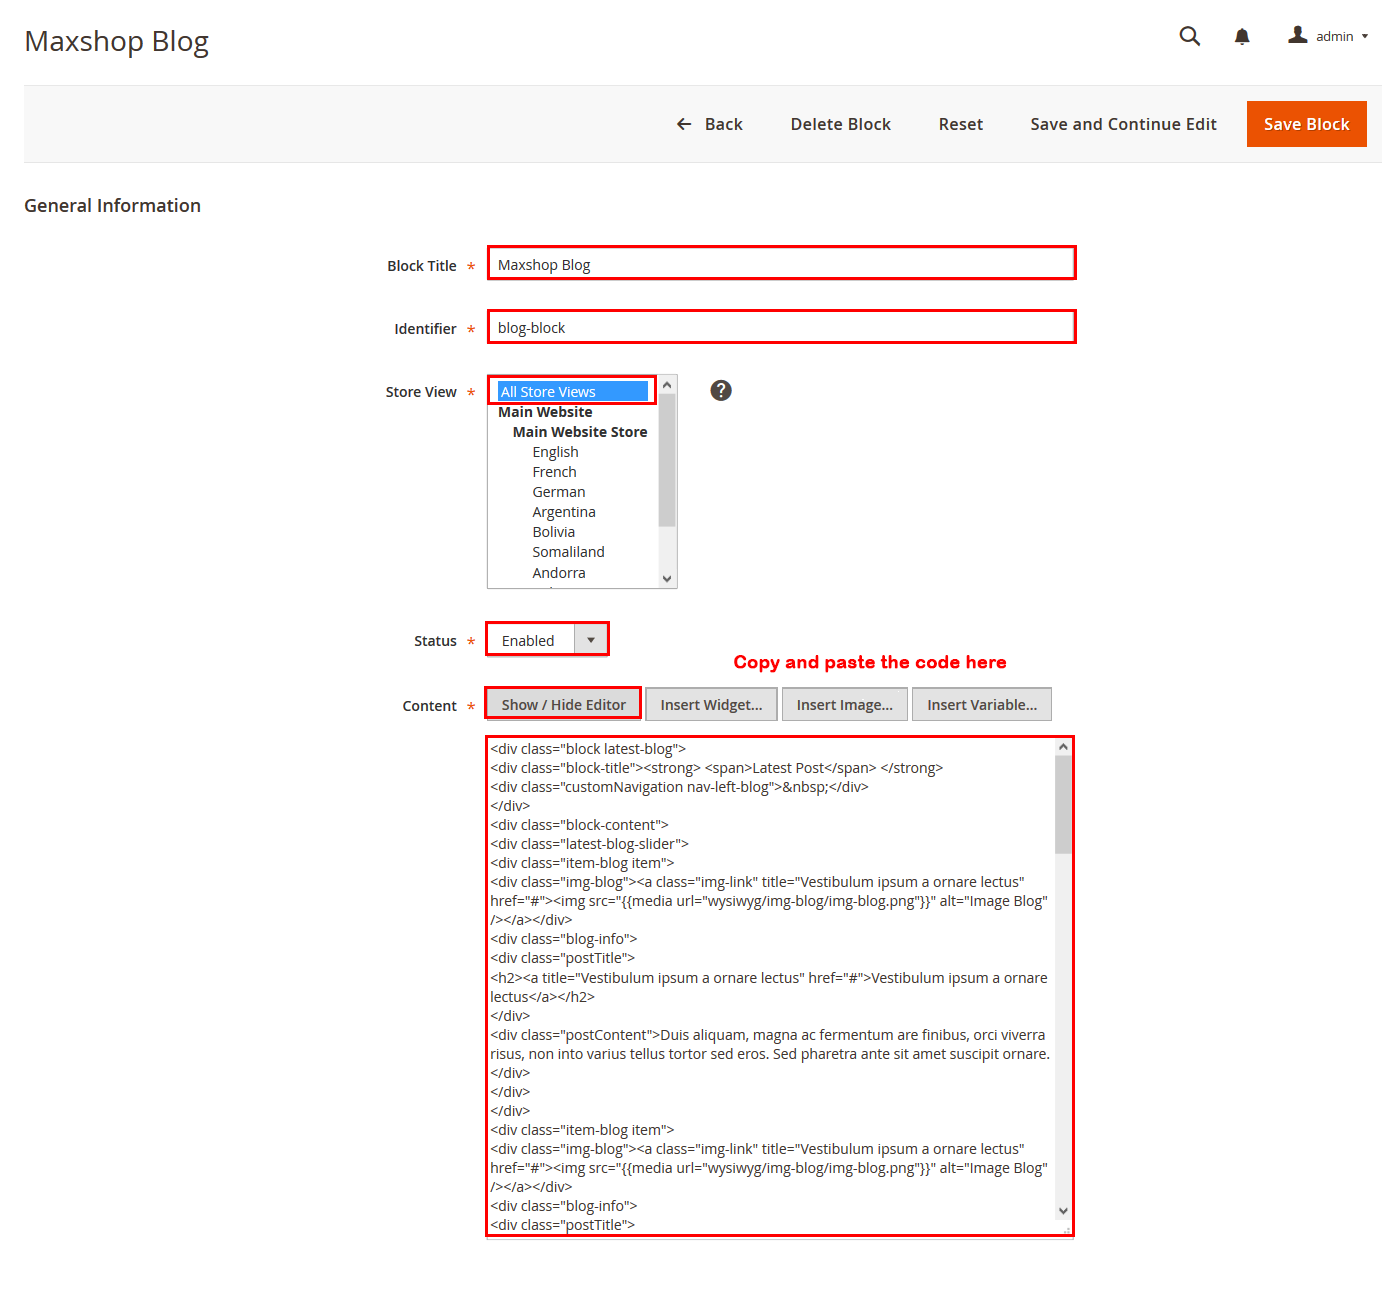Click Store View list scroll-down arrow
Viewport: 1384px width, 1290px height.
tap(667, 578)
